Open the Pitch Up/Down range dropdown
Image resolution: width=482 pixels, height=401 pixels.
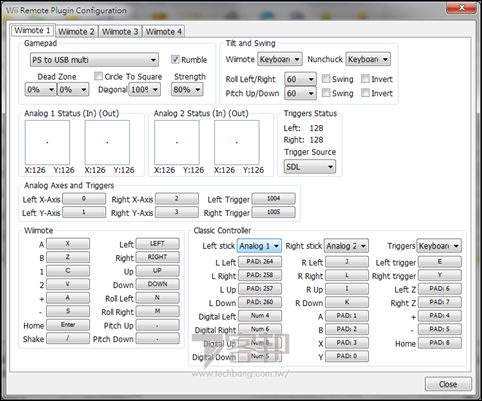pos(300,93)
